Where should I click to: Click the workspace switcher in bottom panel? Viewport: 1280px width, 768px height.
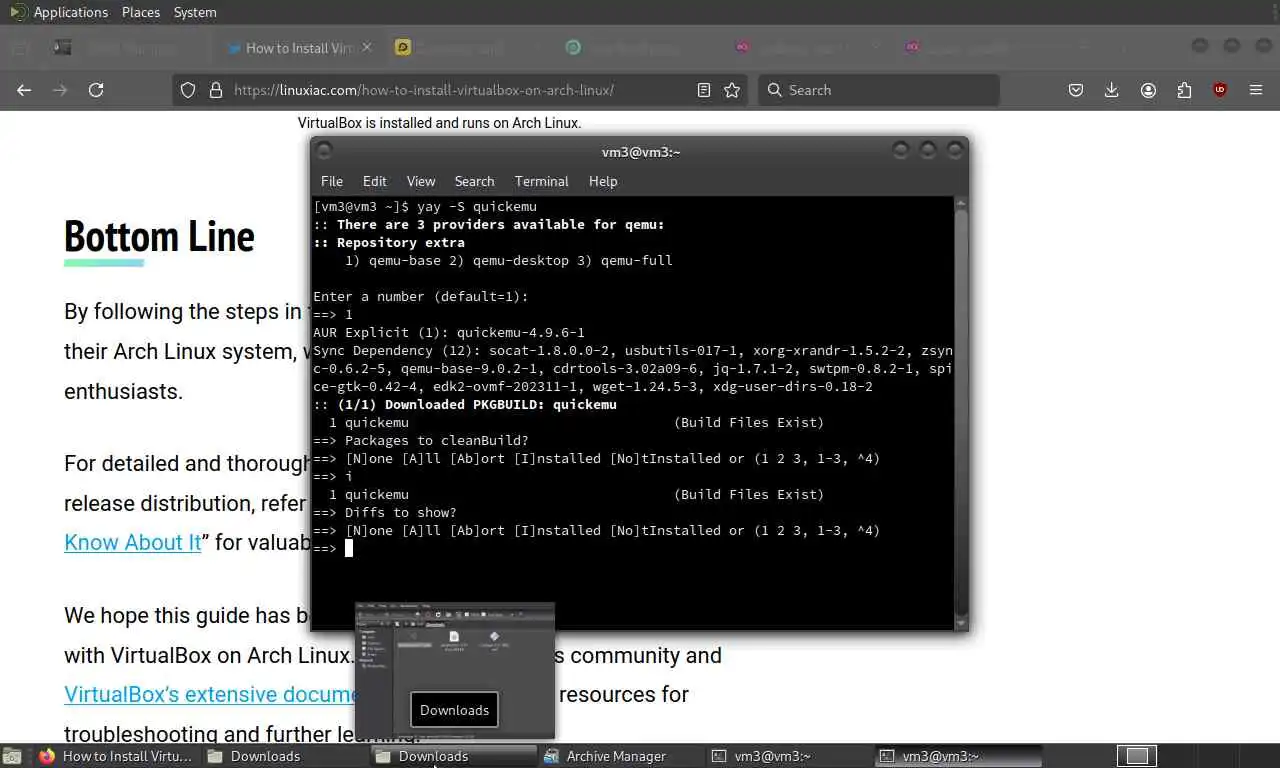coord(1137,756)
